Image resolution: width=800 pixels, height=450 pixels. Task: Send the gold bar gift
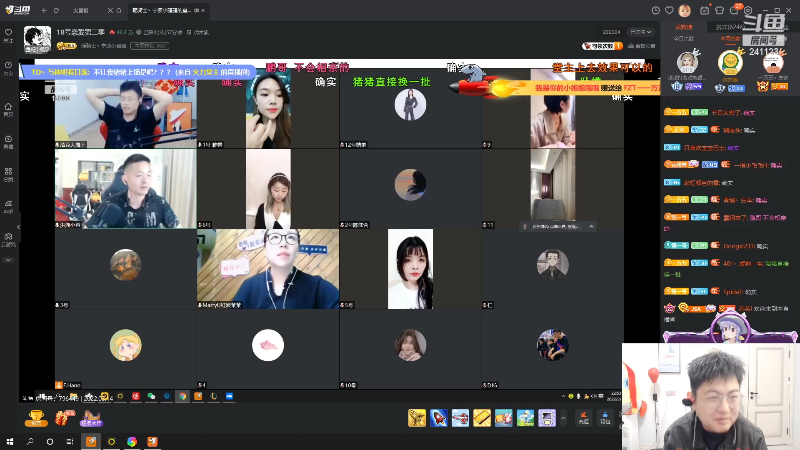[x=482, y=418]
